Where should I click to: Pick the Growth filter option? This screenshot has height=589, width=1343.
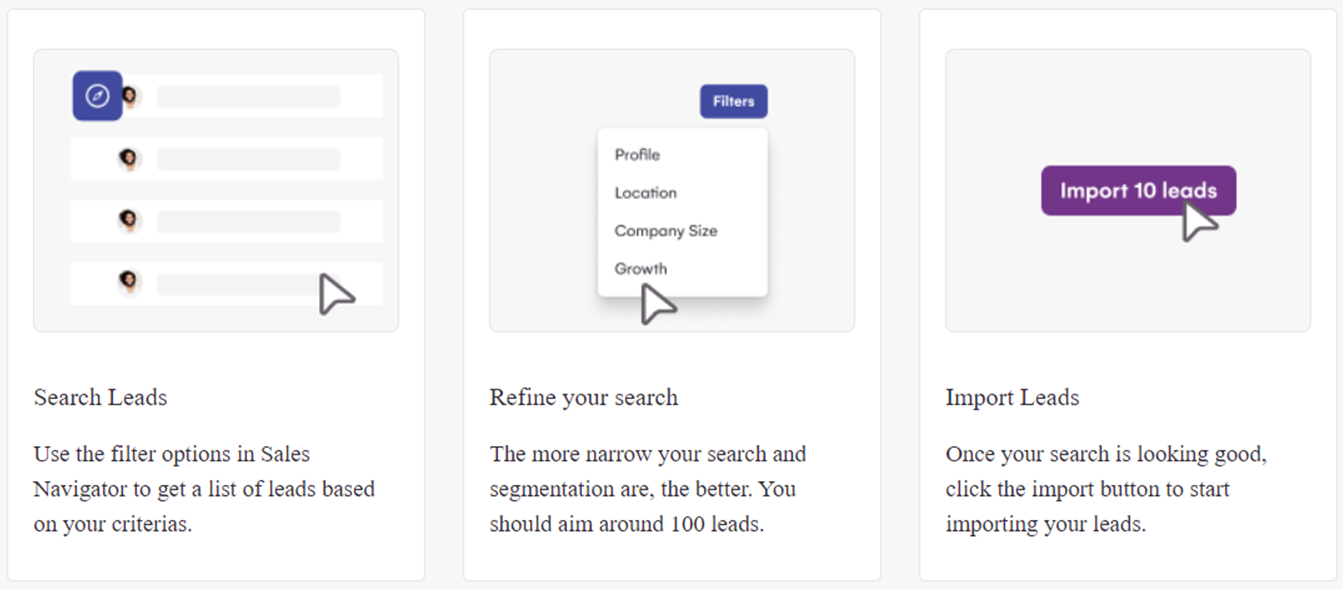(x=640, y=269)
